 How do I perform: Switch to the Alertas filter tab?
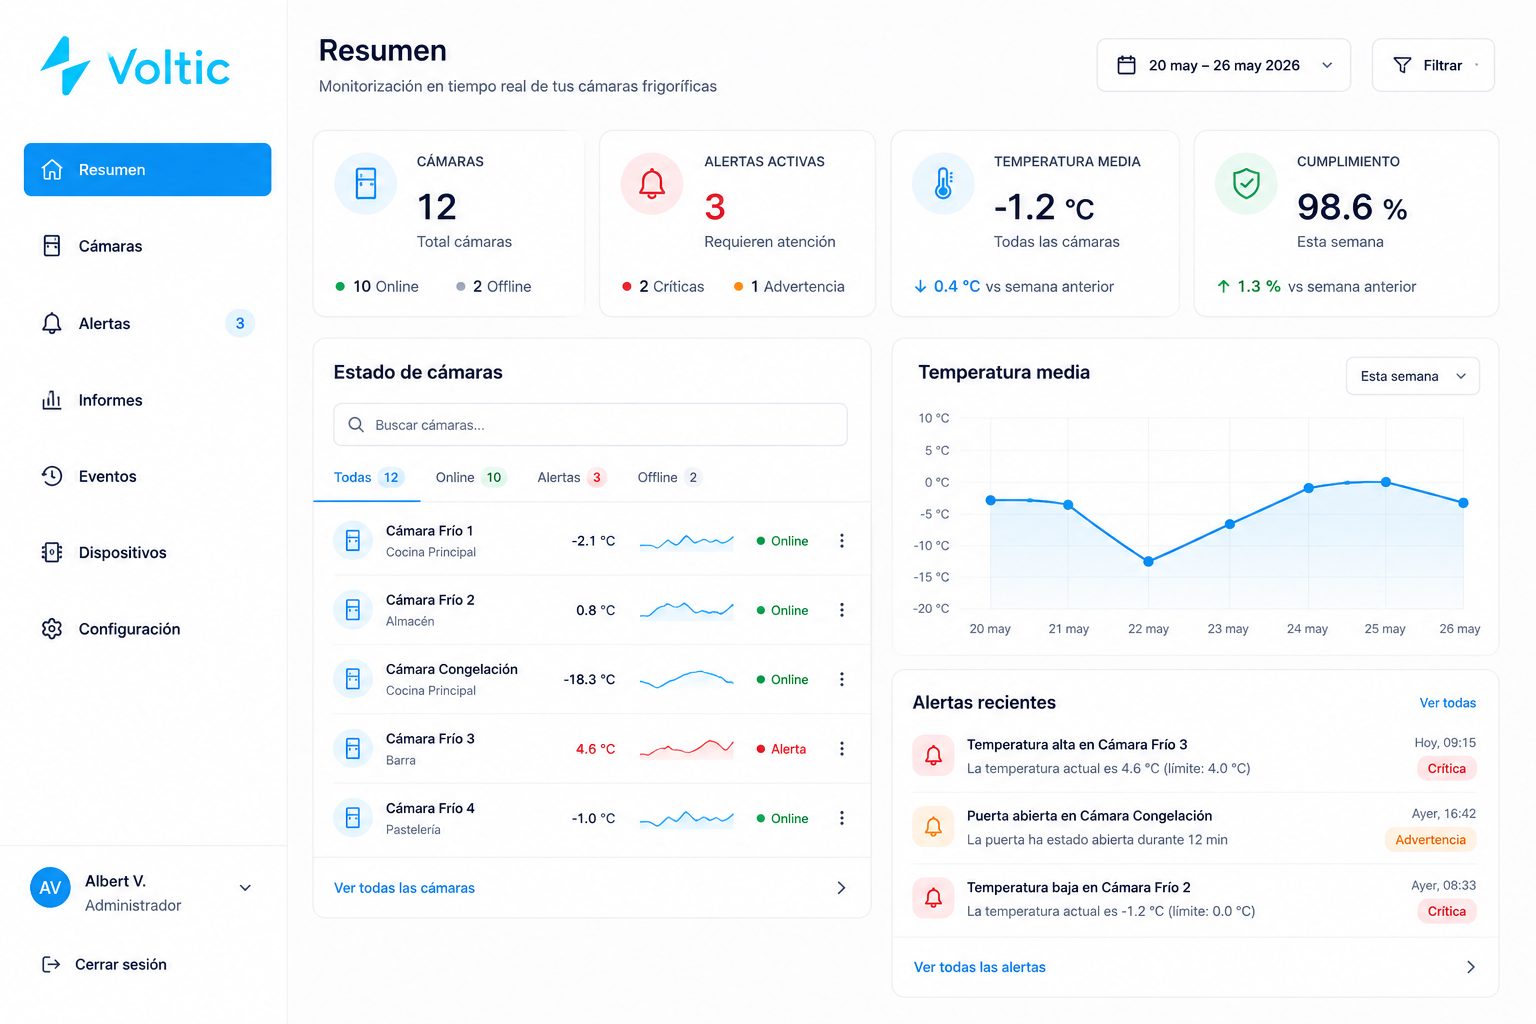(x=571, y=477)
